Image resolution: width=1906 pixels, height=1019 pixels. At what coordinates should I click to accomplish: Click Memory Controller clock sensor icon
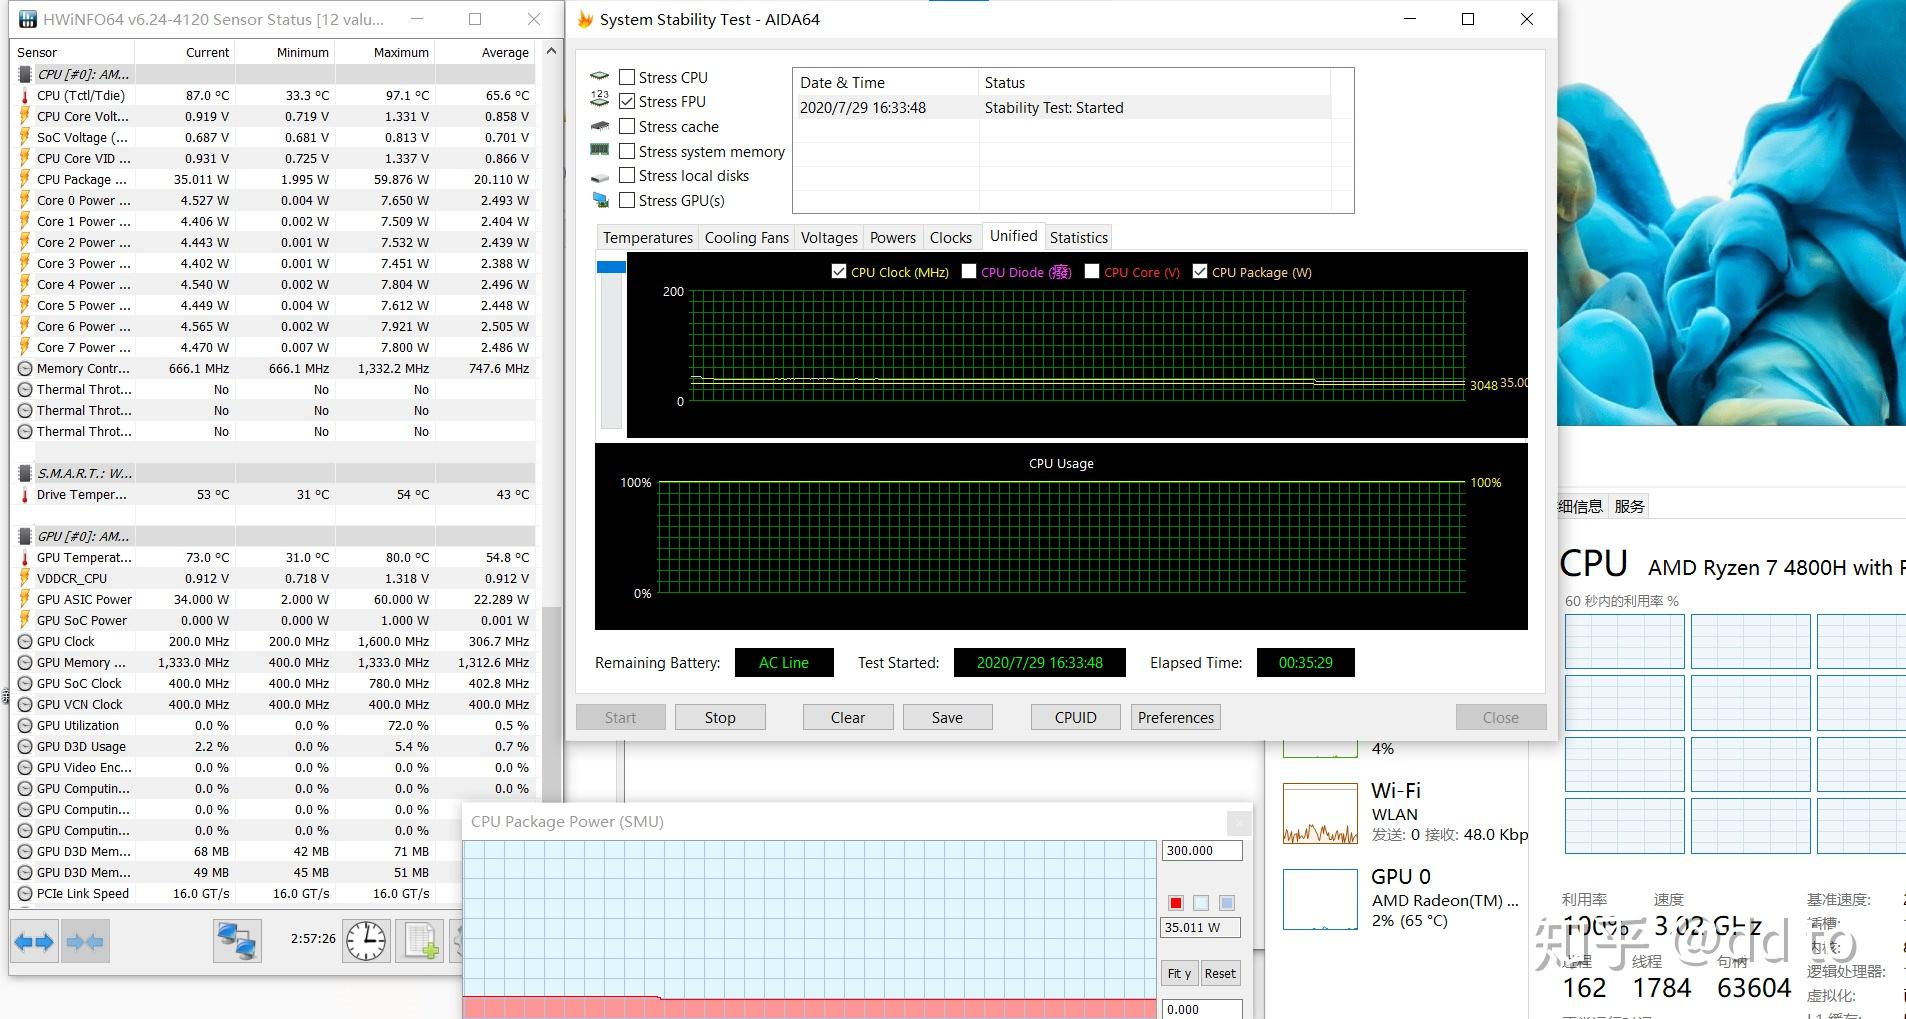pos(25,368)
